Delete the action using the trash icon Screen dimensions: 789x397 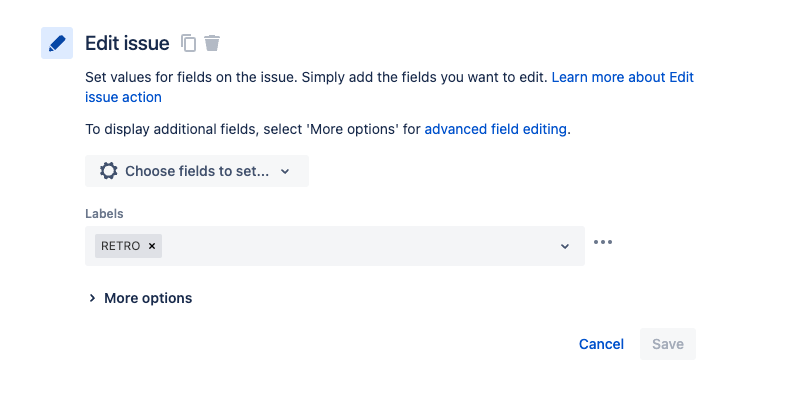212,43
